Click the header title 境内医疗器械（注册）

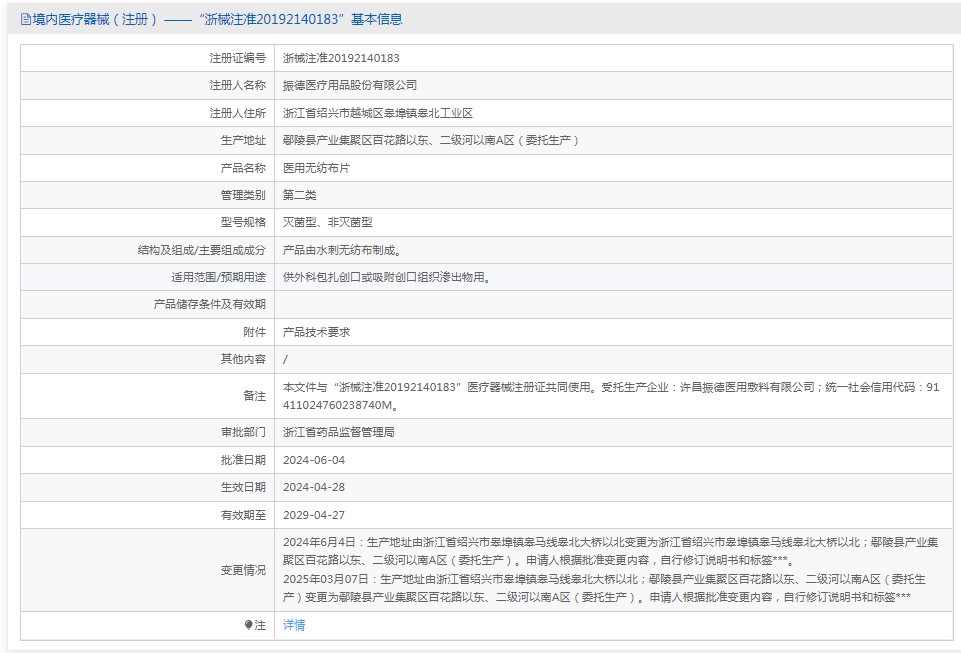point(95,20)
